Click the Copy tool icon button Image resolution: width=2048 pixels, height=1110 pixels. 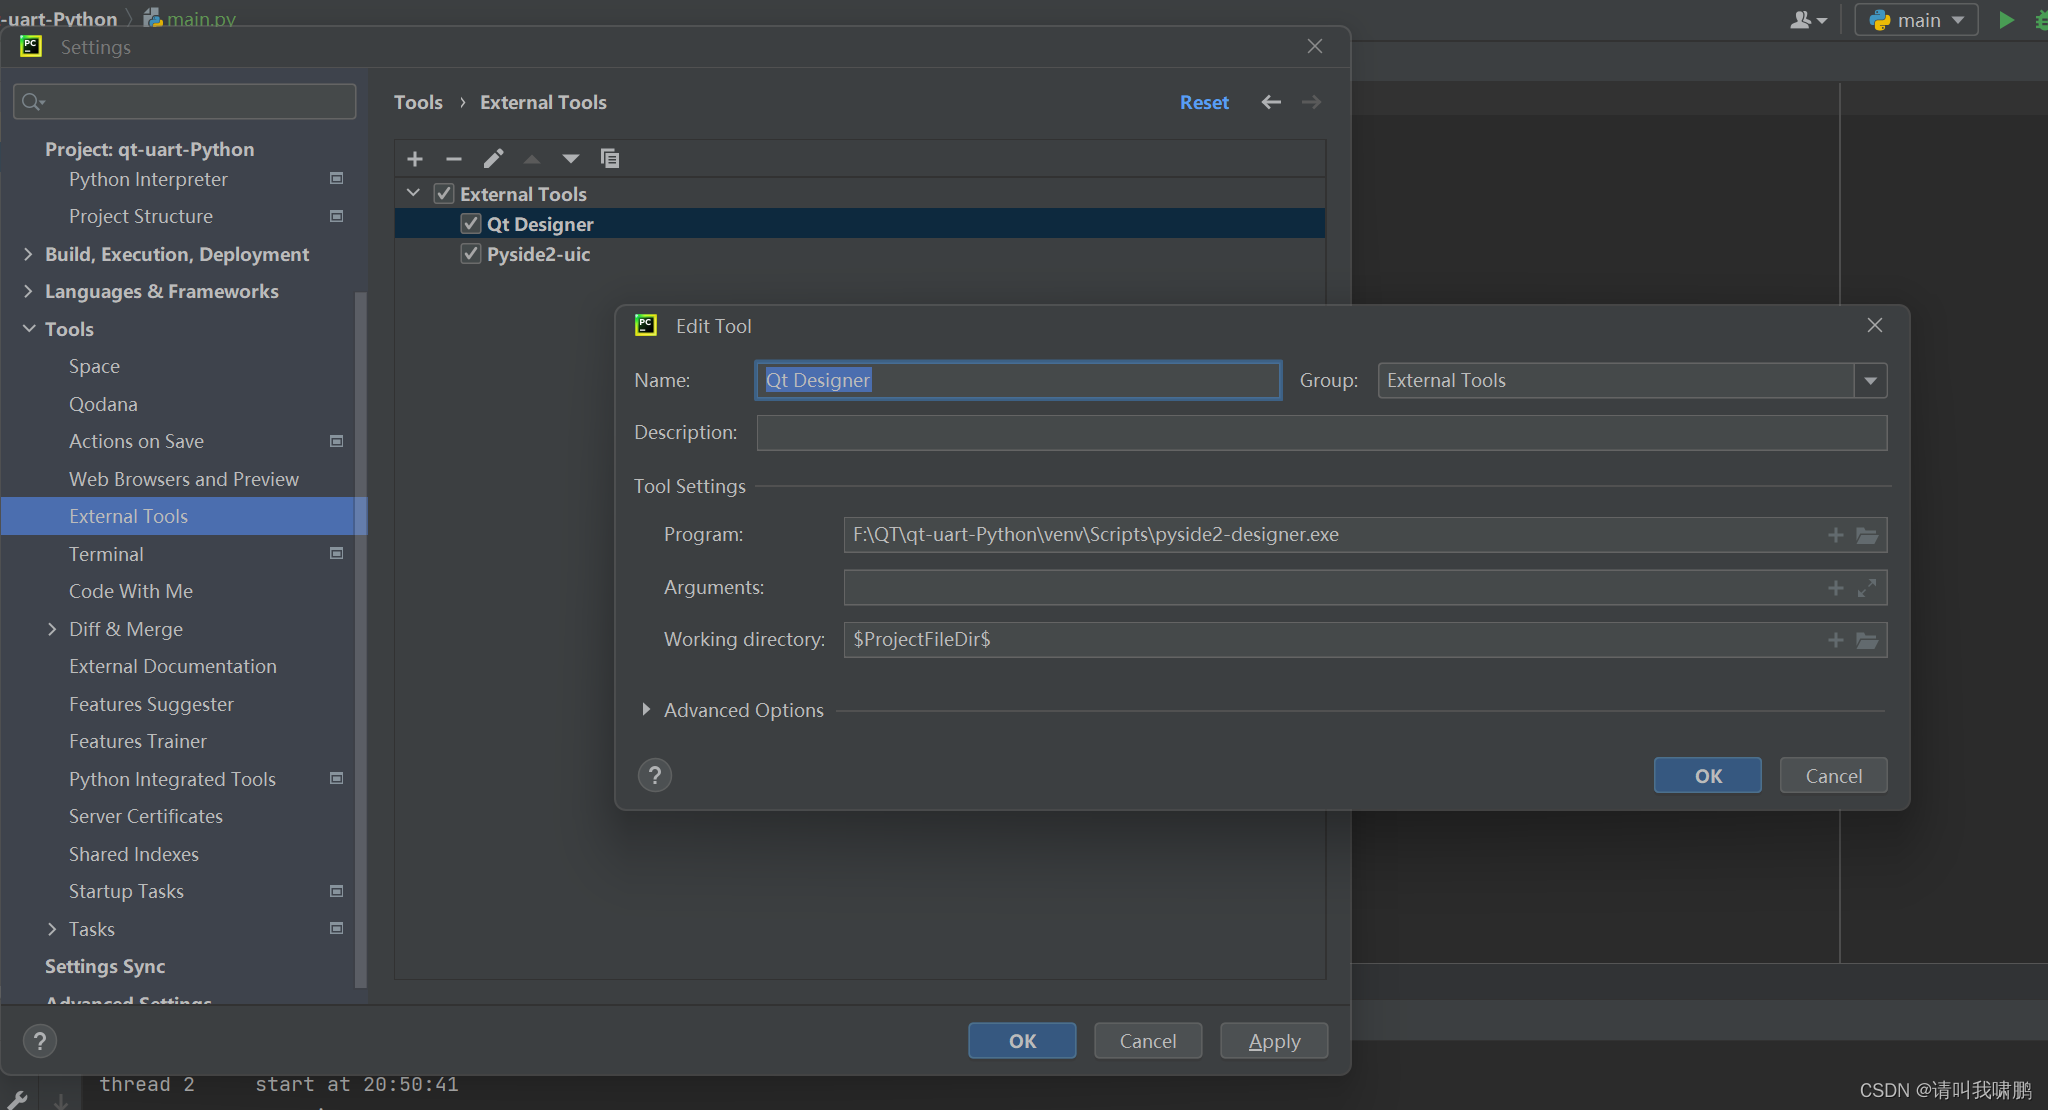611,159
